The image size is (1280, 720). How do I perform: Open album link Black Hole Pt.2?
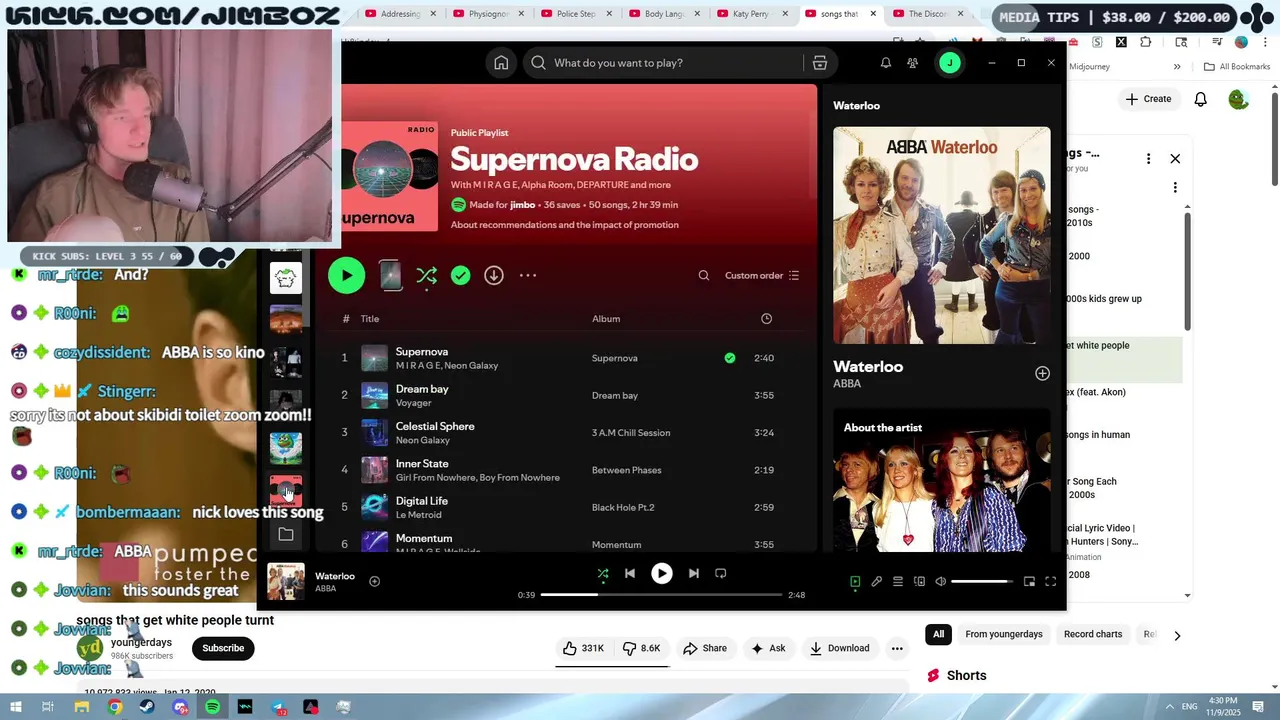(623, 507)
